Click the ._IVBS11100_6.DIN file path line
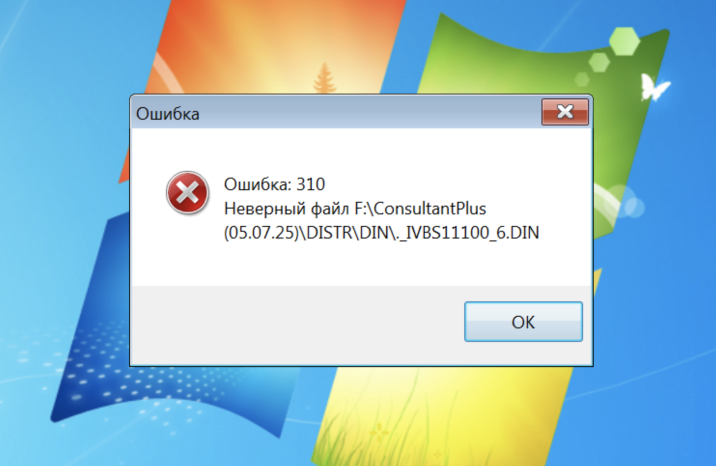This screenshot has width=716, height=466. point(381,233)
